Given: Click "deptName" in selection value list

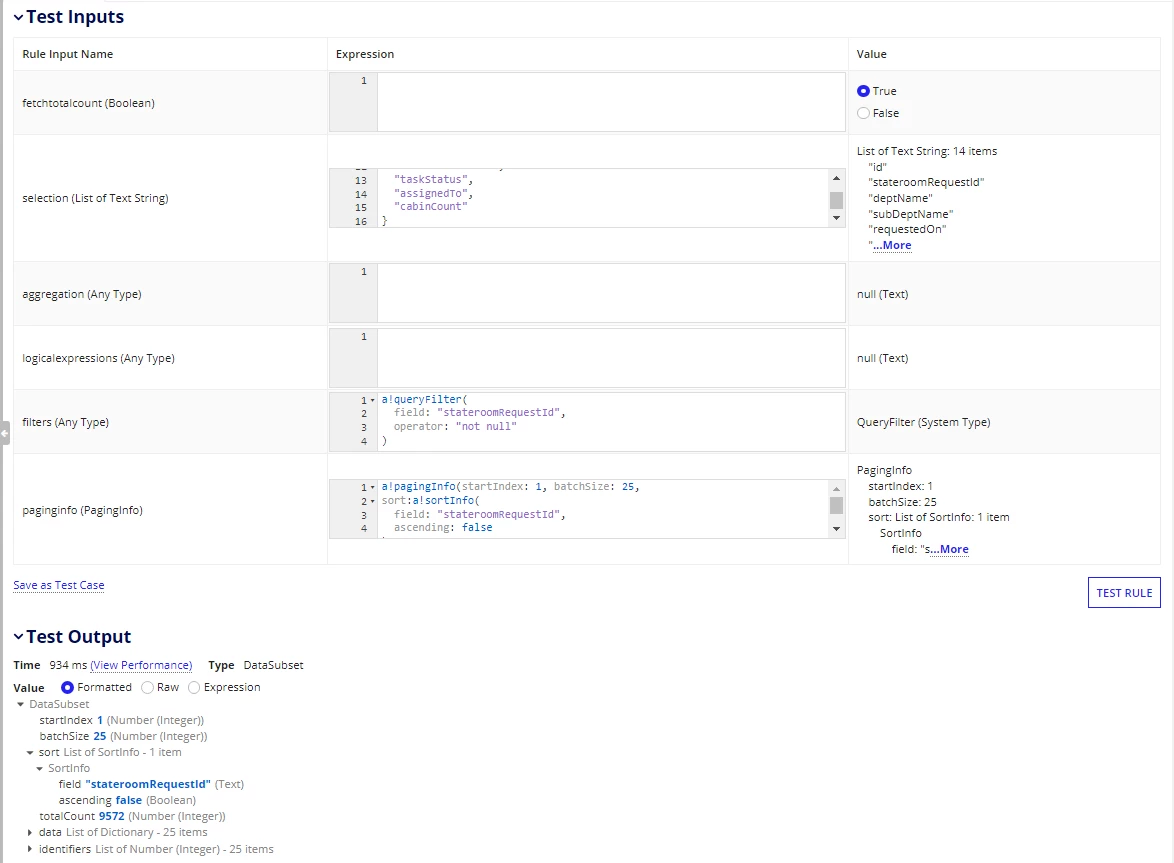Looking at the screenshot, I should click(901, 198).
